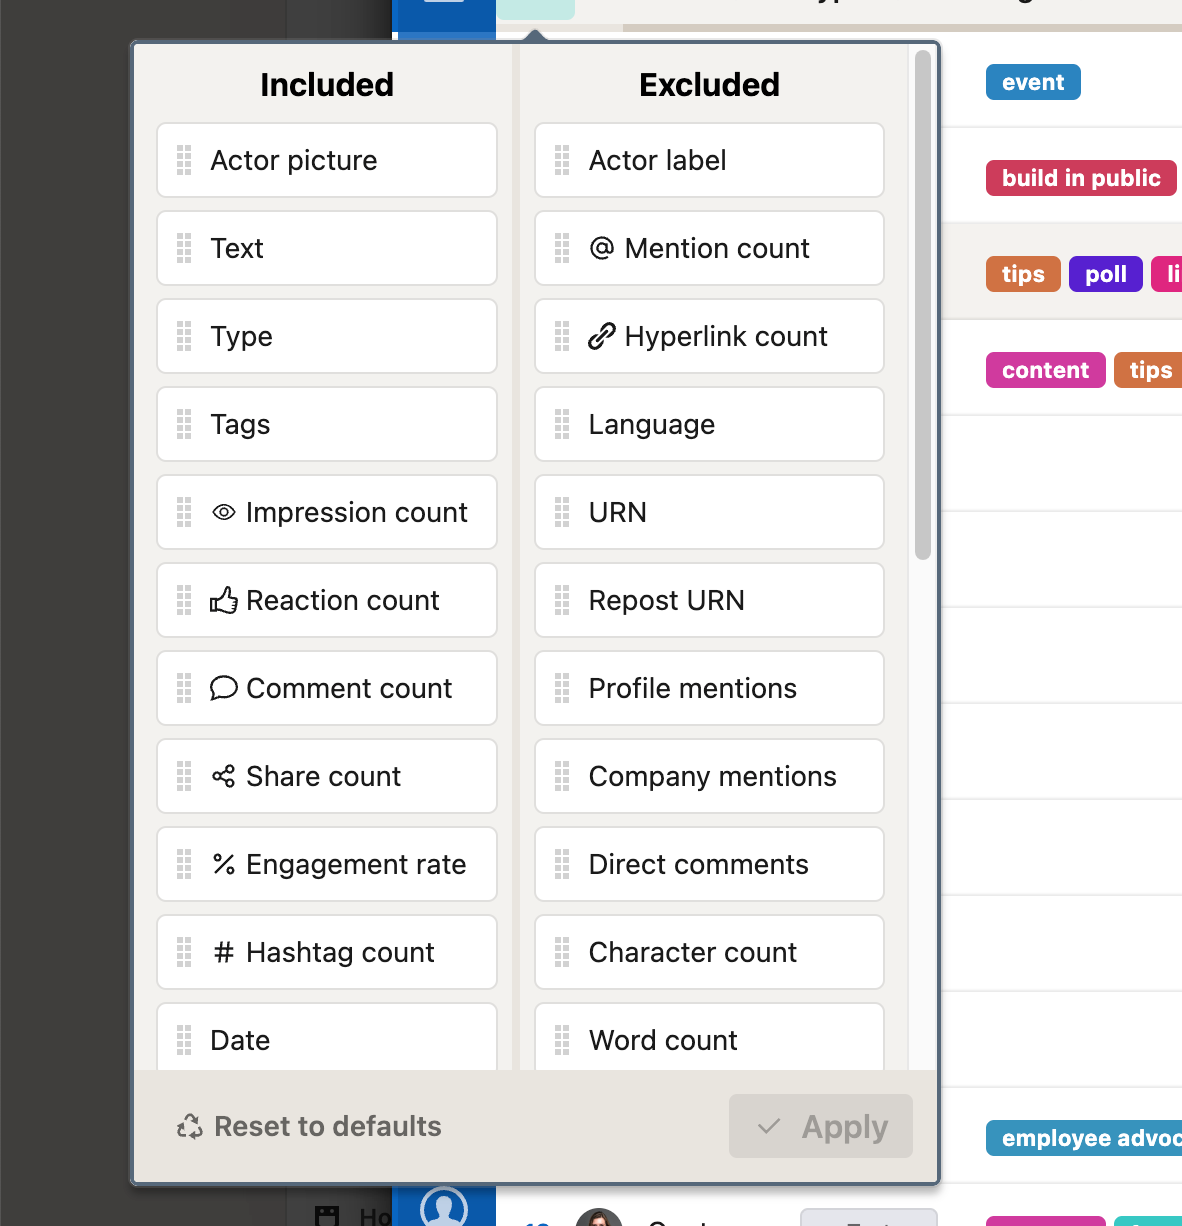Click the popup's vertical scrollbar
The width and height of the screenshot is (1182, 1226).
[x=922, y=300]
